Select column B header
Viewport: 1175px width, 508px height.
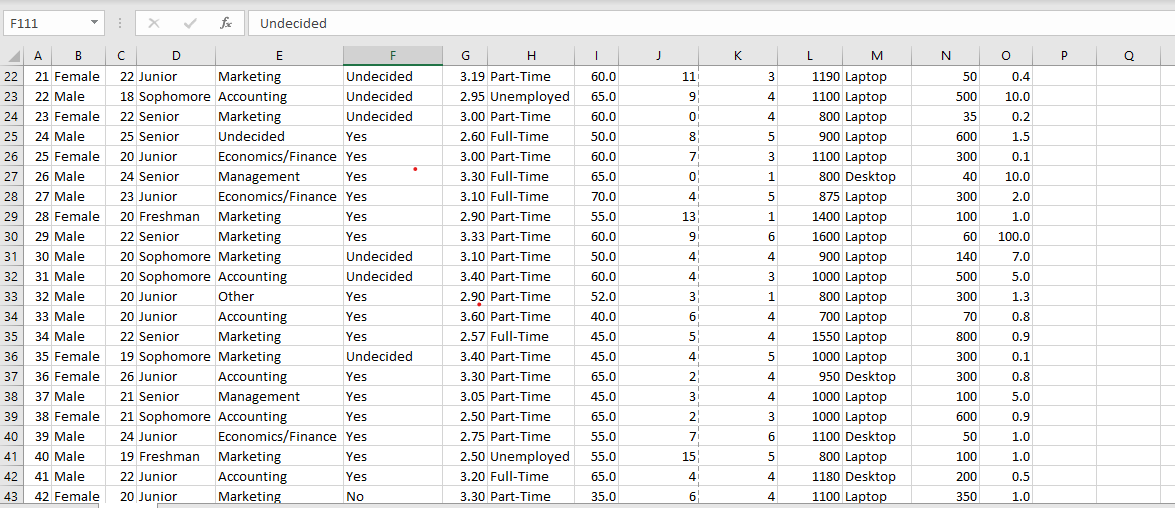78,55
